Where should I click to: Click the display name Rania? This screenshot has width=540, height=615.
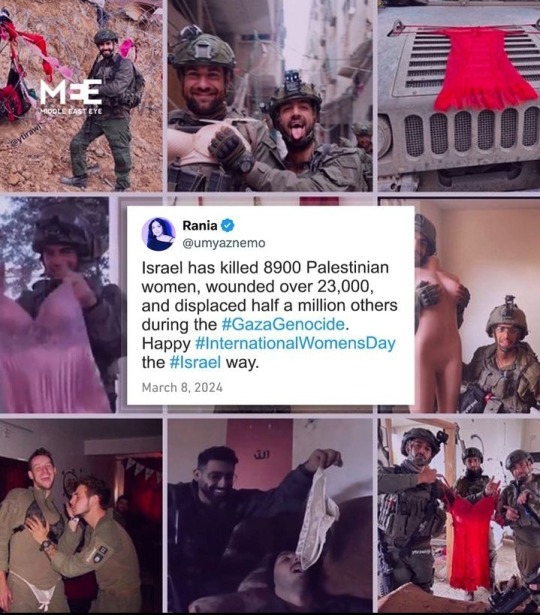point(200,226)
